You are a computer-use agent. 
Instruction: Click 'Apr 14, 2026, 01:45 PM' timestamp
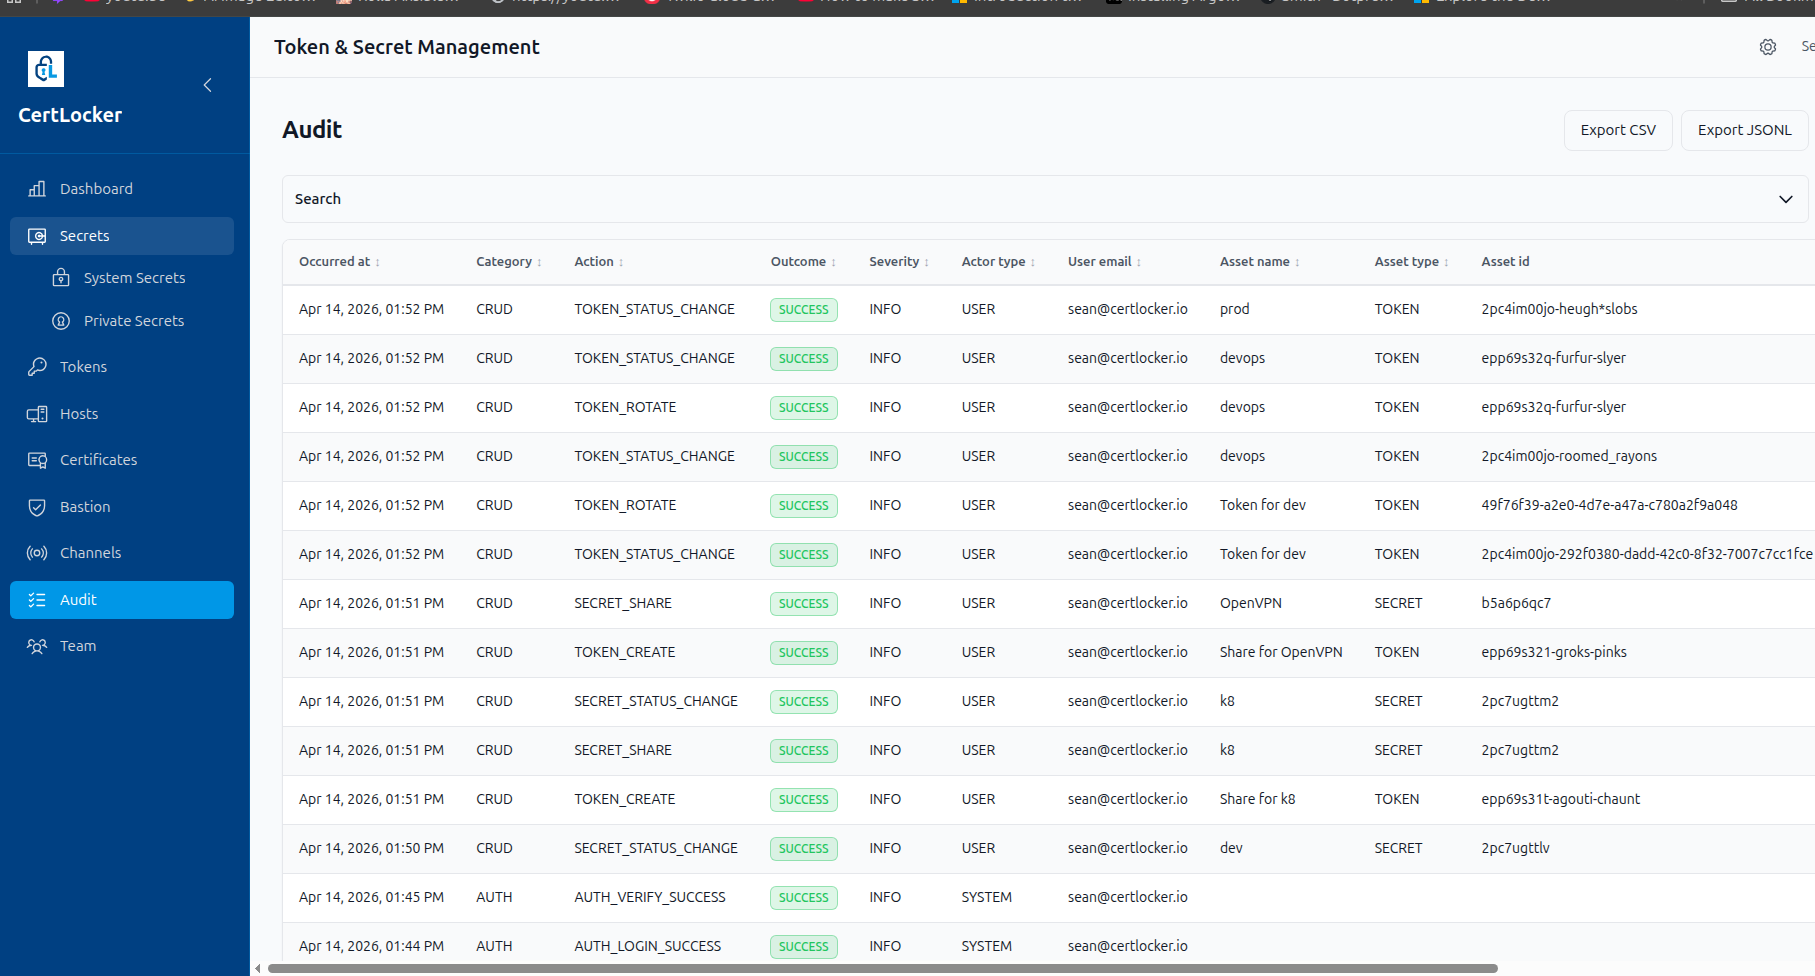pos(371,898)
